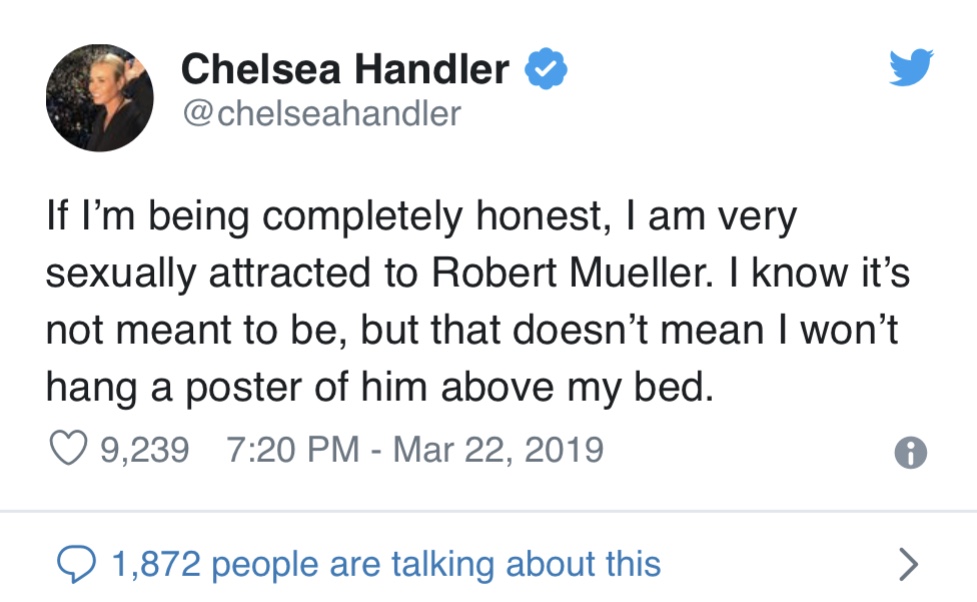This screenshot has width=977, height=602.
Task: Open the conversation with the right chevron
Action: point(908,565)
